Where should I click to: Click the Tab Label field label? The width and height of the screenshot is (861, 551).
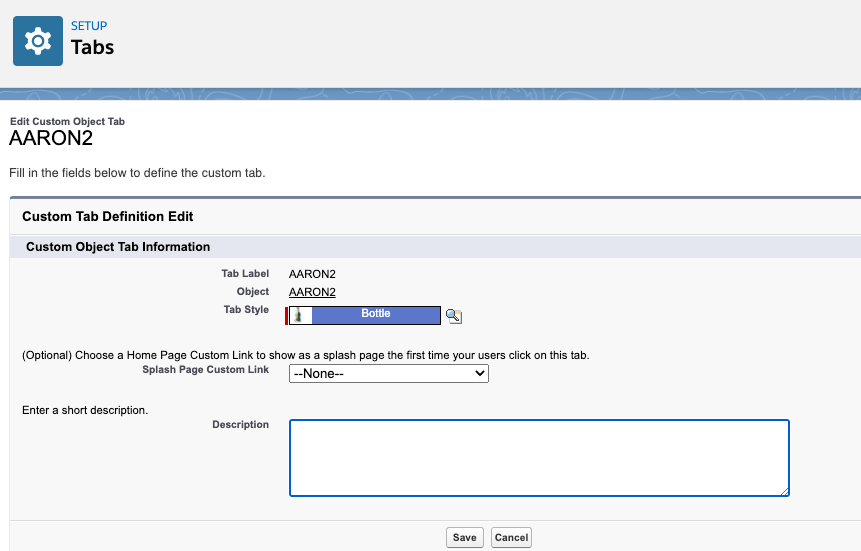(245, 274)
